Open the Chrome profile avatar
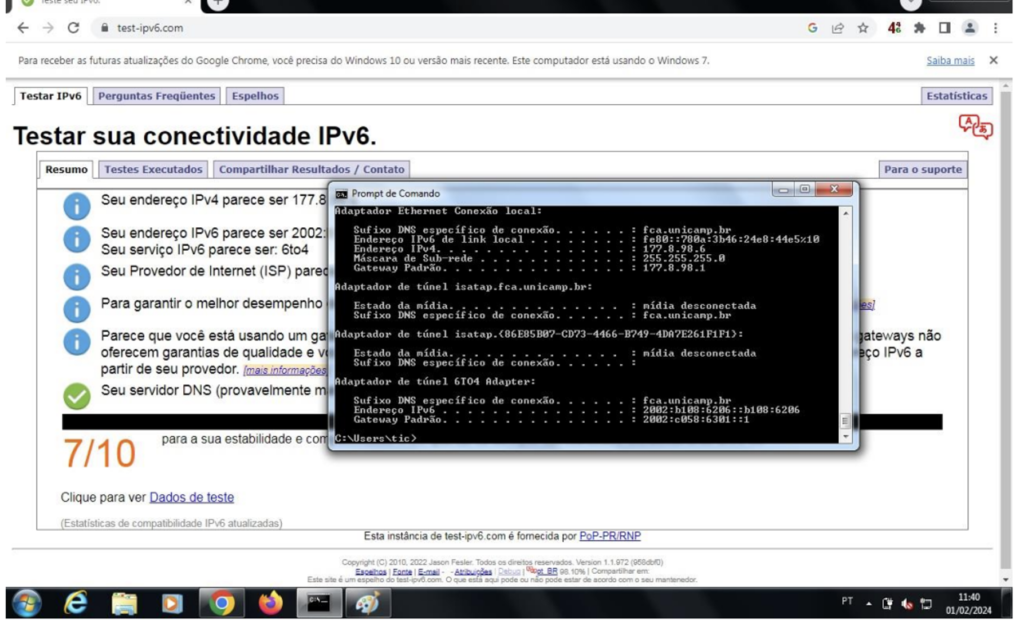This screenshot has height=631, width=1024. 969,28
